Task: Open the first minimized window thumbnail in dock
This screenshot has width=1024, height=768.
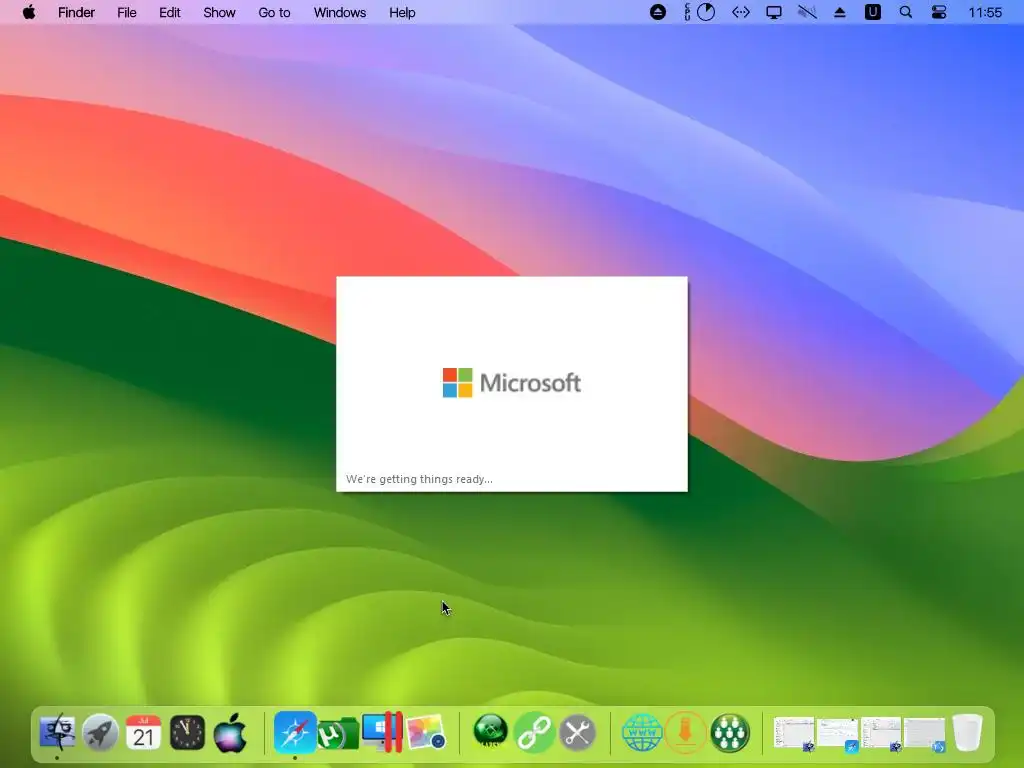Action: [794, 733]
